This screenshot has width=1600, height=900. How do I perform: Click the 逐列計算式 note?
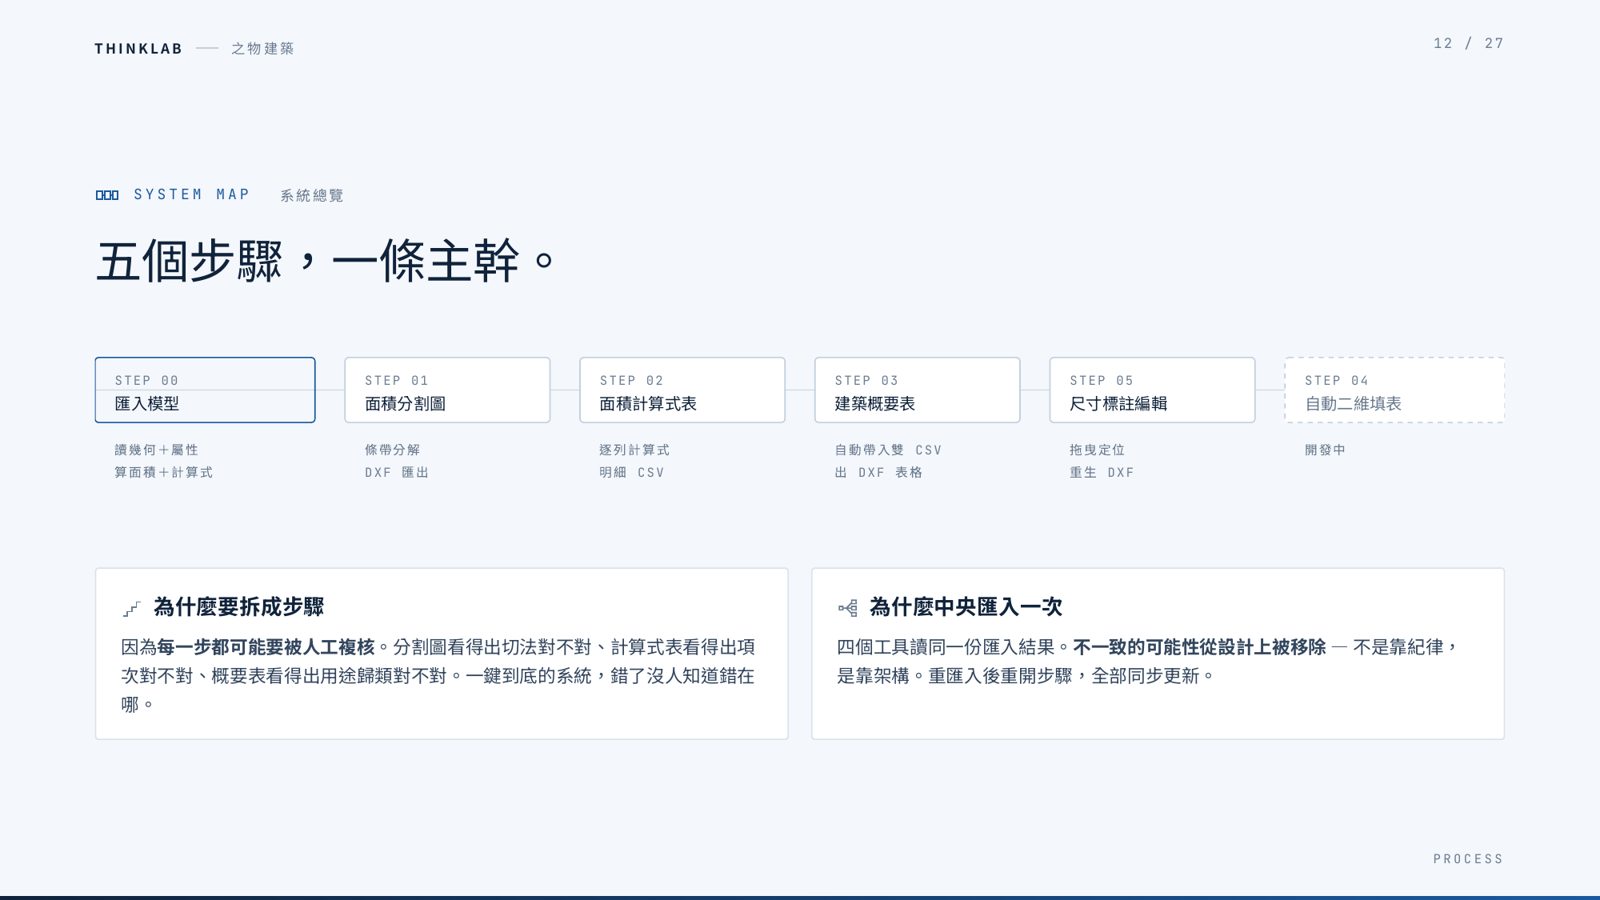(634, 450)
